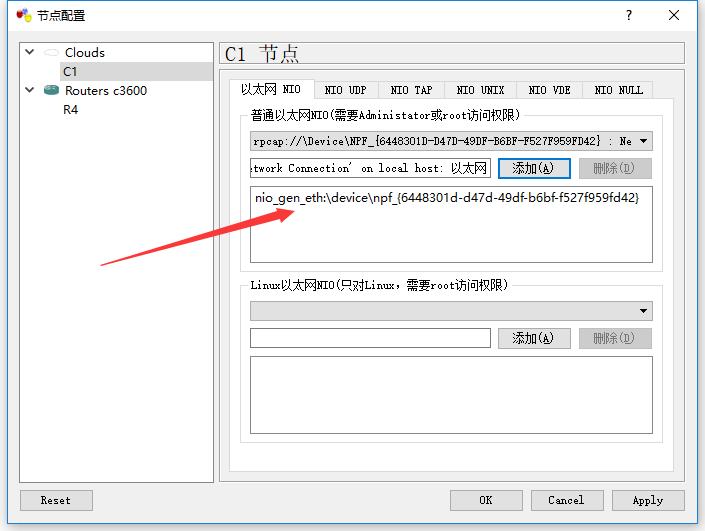Switch to the NIO UDP tab
Viewport: 705px width, 531px height.
[x=345, y=90]
